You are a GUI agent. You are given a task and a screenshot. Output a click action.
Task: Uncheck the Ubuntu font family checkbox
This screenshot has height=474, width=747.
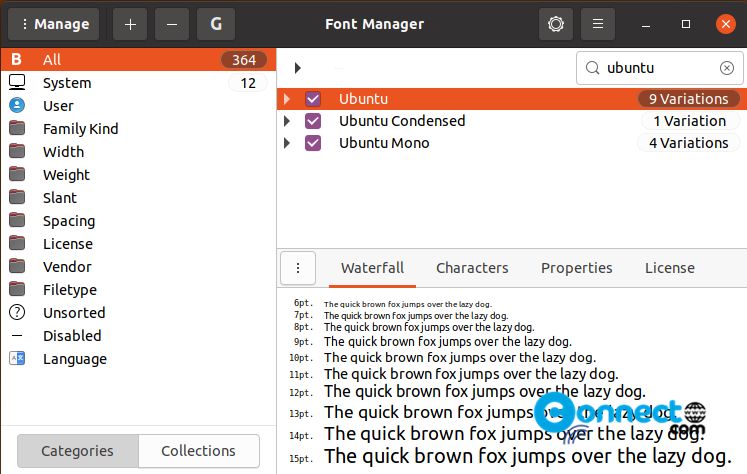313,99
